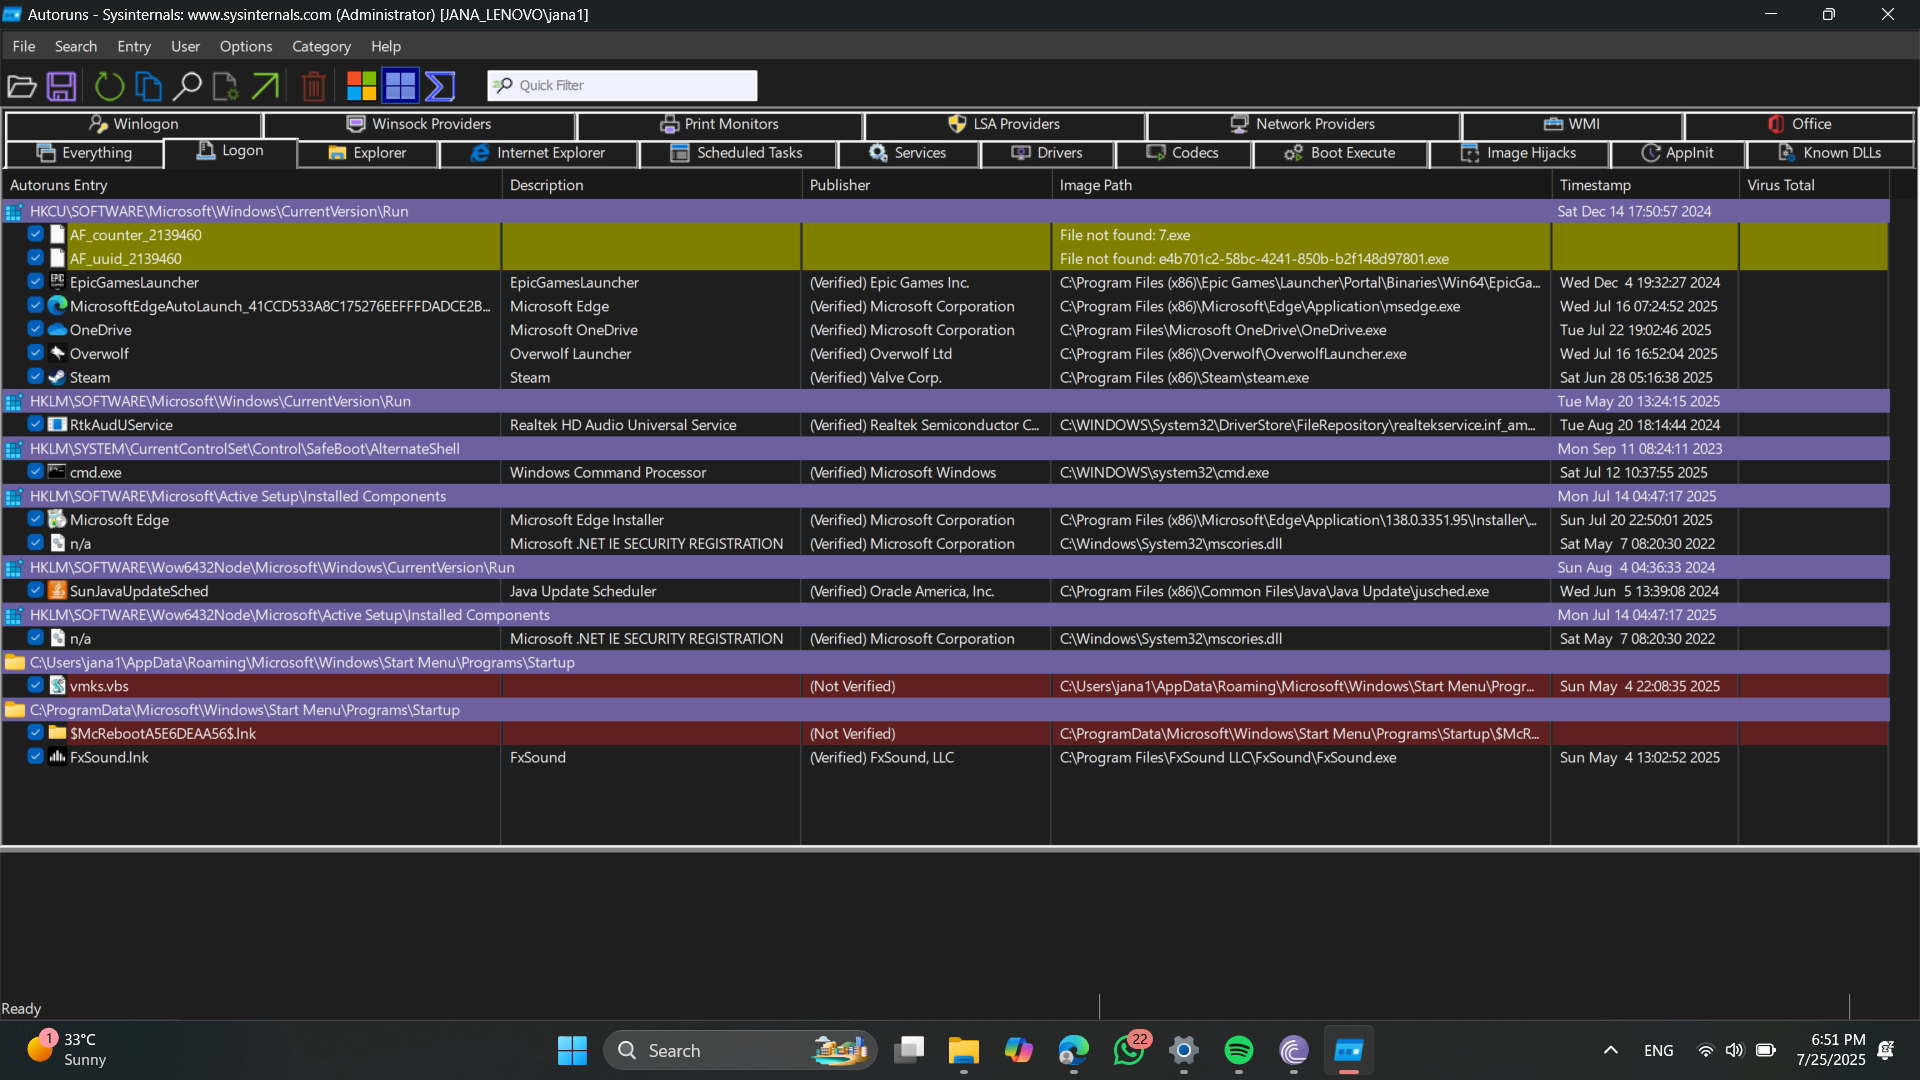The width and height of the screenshot is (1920, 1080).
Task: Click the red Delete trash icon
Action: click(x=313, y=86)
